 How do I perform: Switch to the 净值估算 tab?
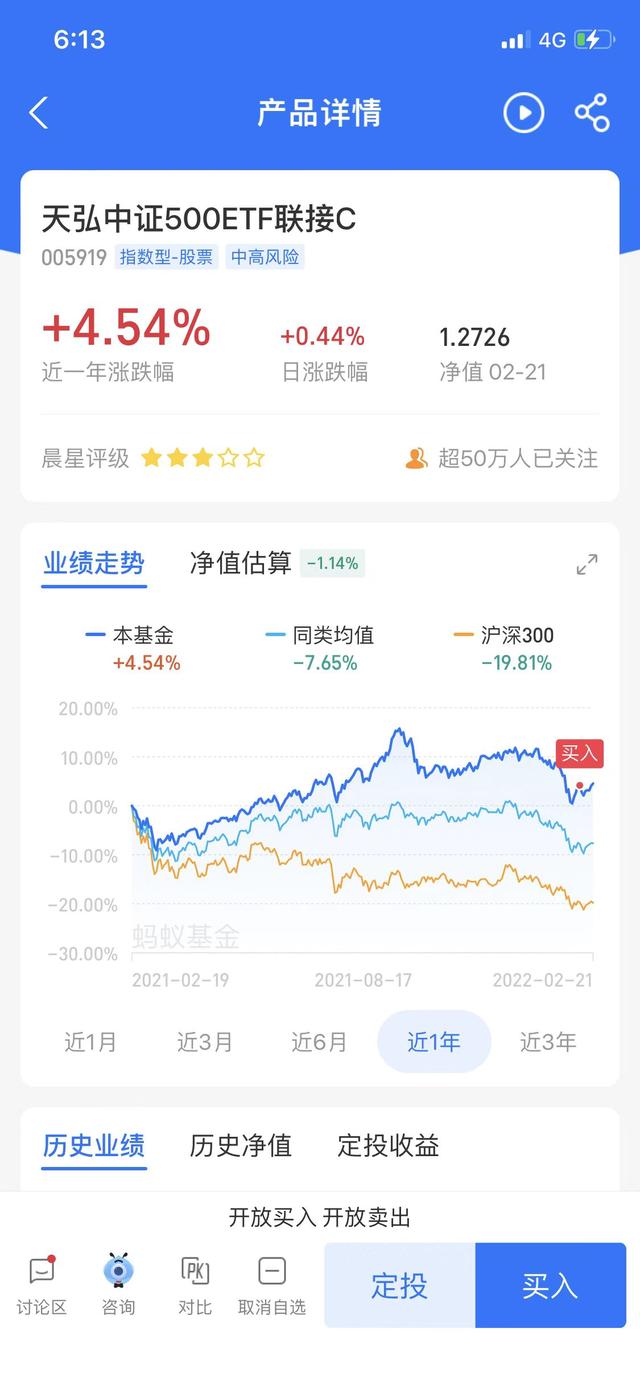(x=241, y=563)
